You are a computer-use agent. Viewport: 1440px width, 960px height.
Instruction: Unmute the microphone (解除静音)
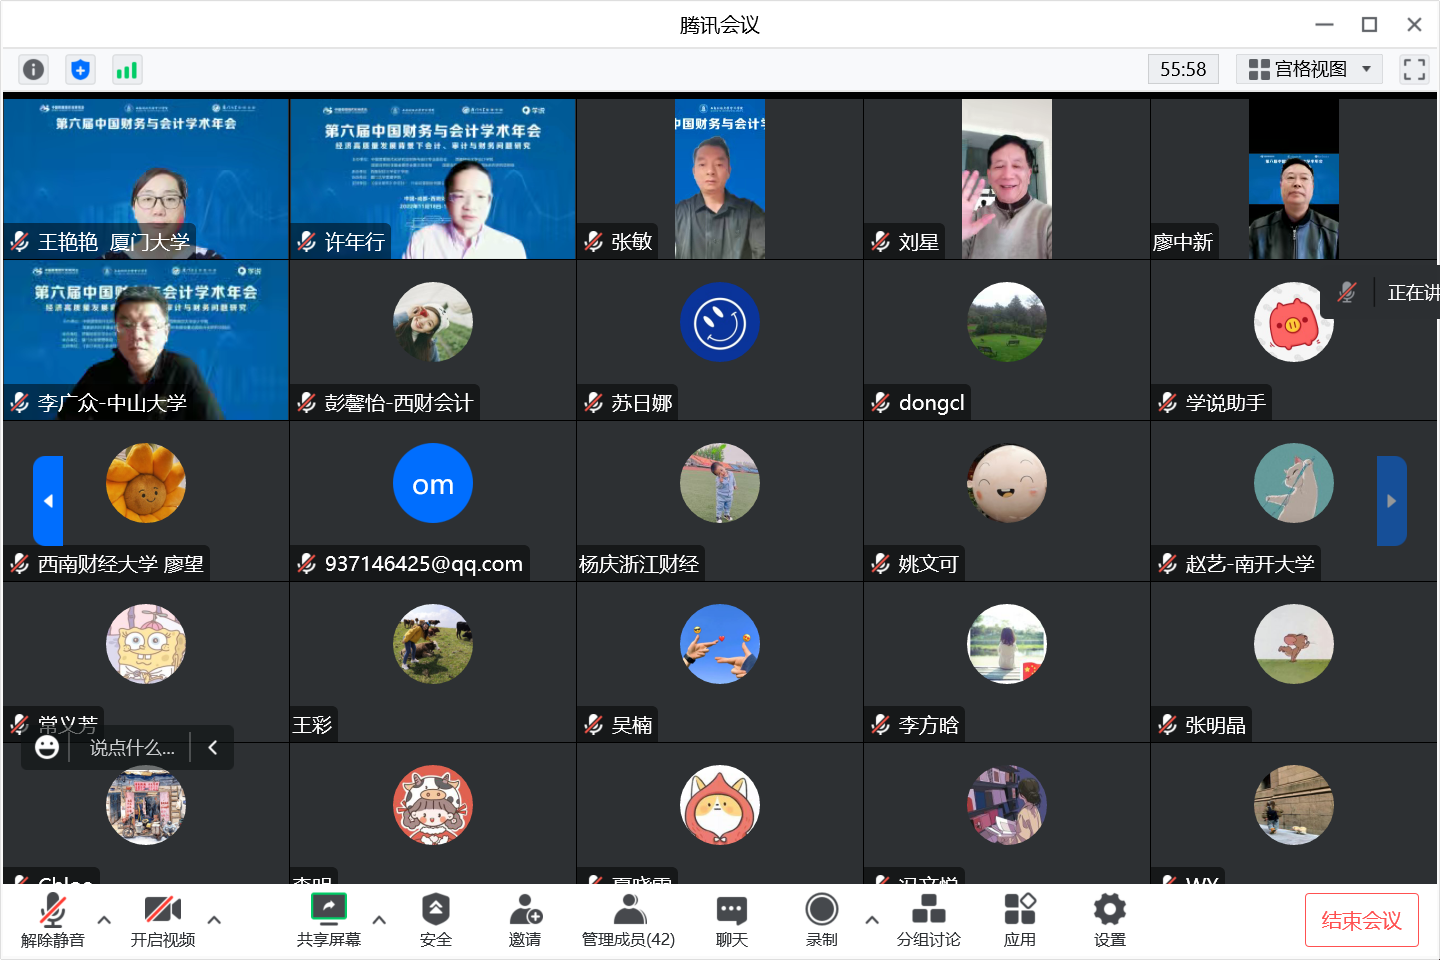click(x=53, y=920)
